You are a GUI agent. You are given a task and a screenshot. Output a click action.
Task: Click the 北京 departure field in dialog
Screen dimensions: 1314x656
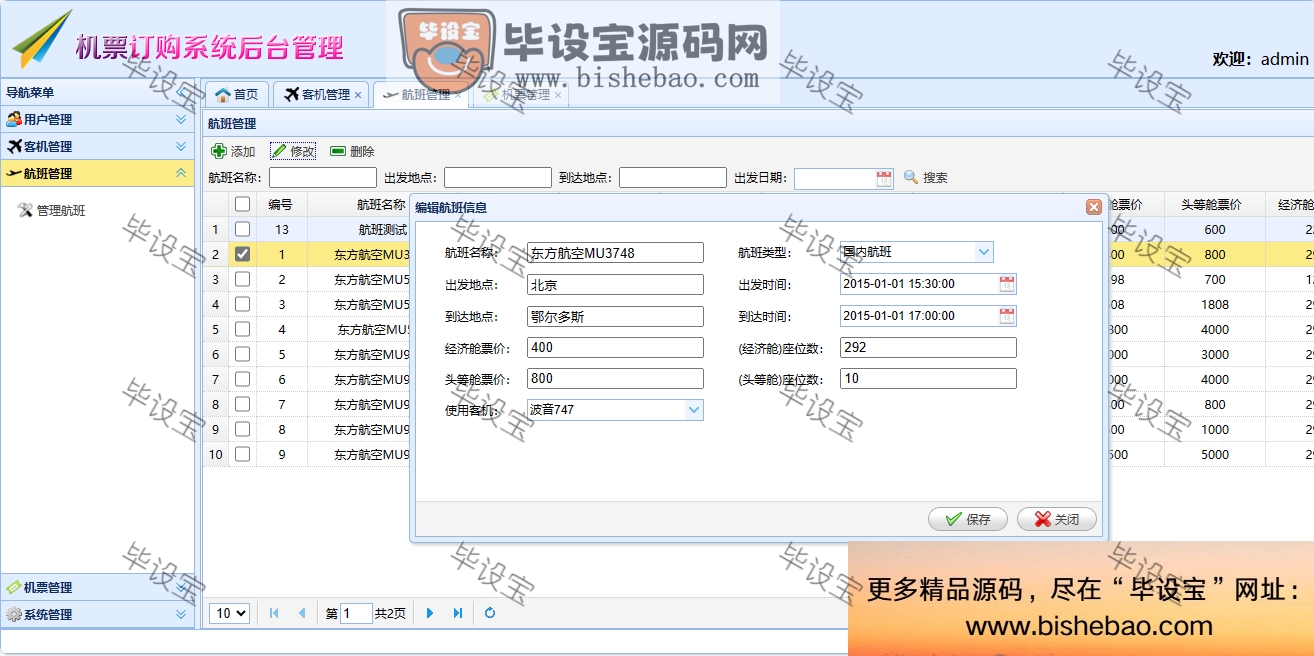click(615, 285)
